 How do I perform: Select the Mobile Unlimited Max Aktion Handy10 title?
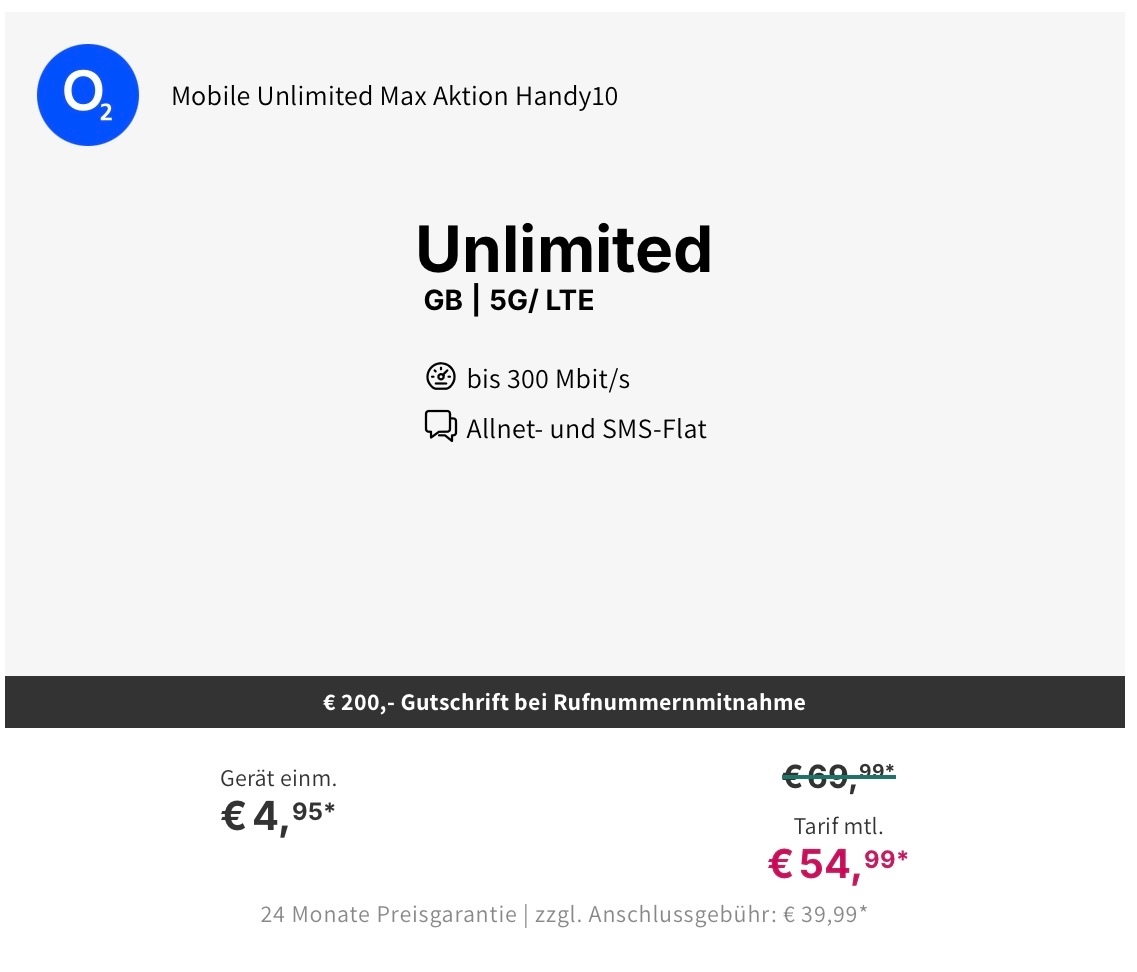click(x=394, y=96)
